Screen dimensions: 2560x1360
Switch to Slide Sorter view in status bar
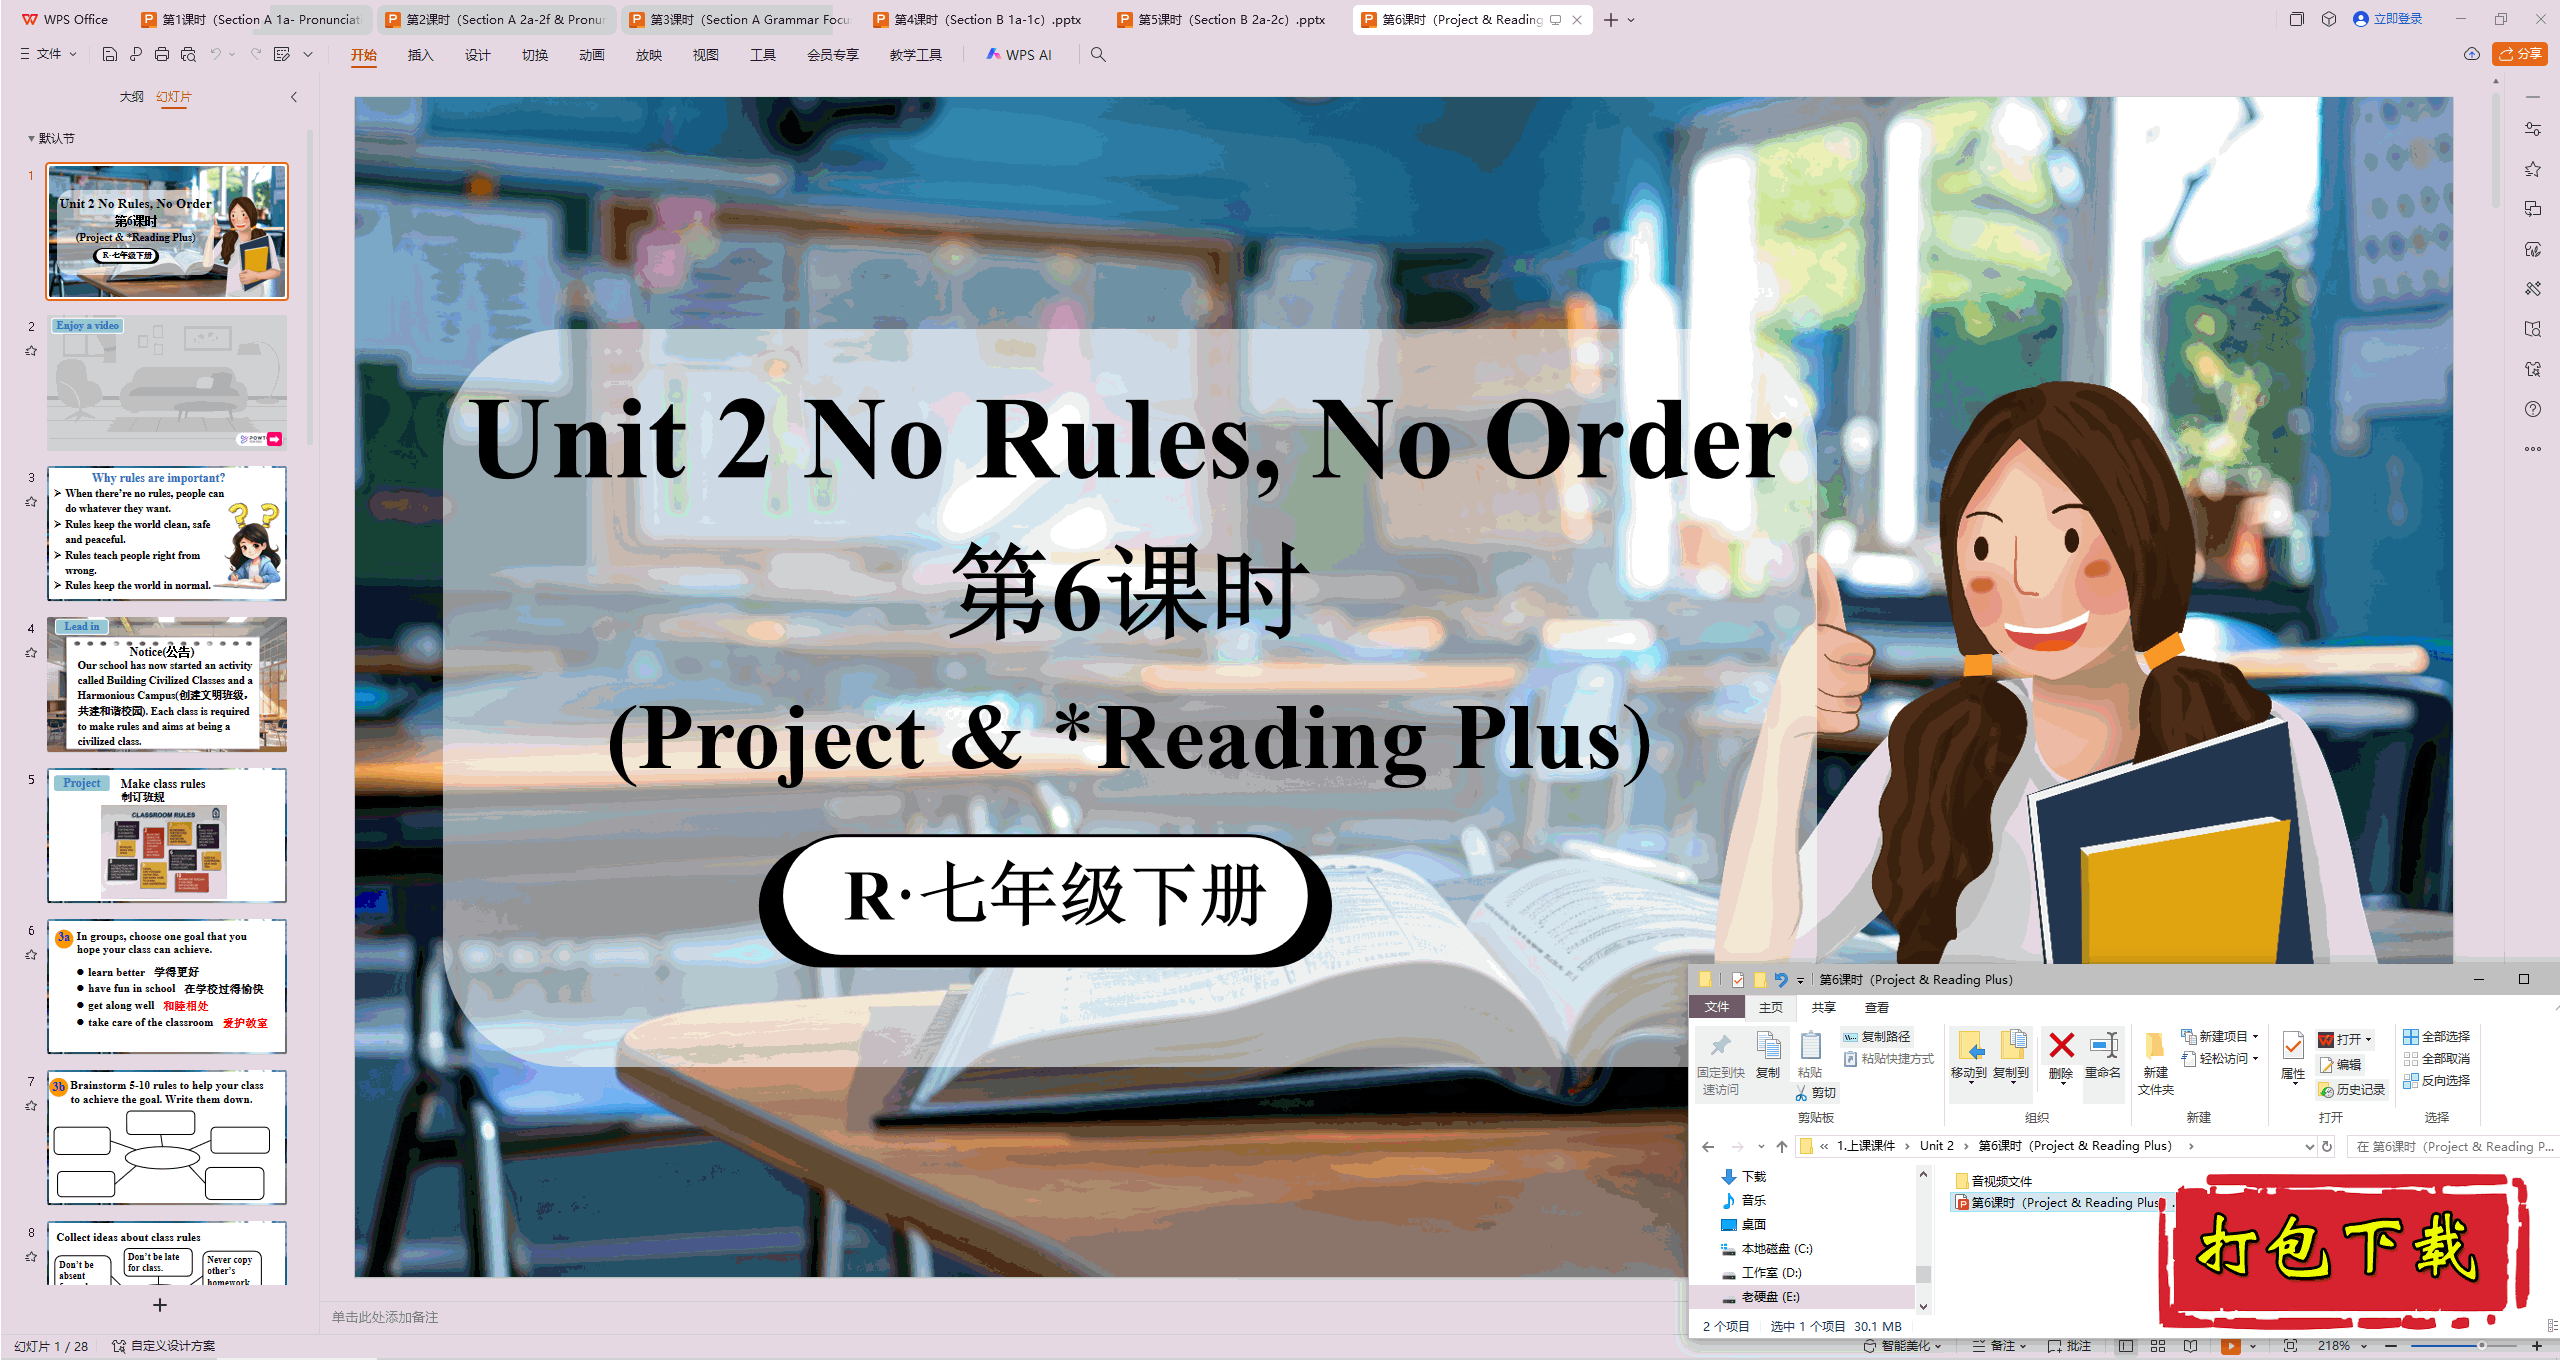point(2158,1346)
